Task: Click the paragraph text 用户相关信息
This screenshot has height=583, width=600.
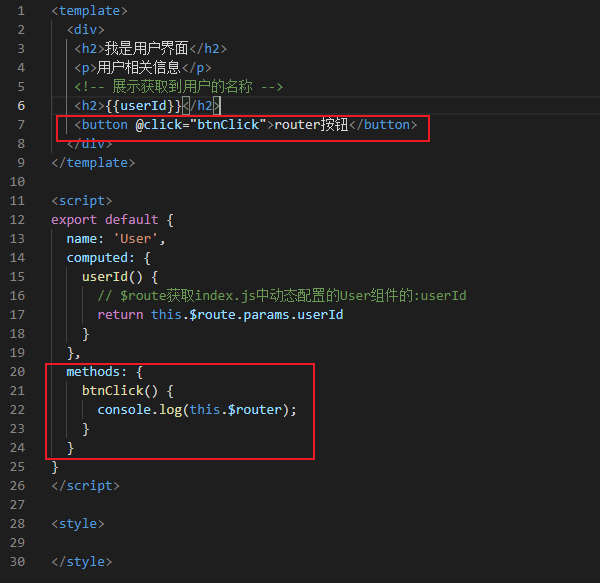Action: coord(139,68)
